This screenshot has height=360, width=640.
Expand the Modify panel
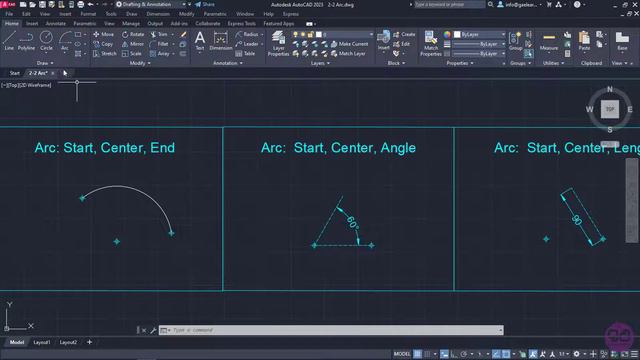coord(140,63)
